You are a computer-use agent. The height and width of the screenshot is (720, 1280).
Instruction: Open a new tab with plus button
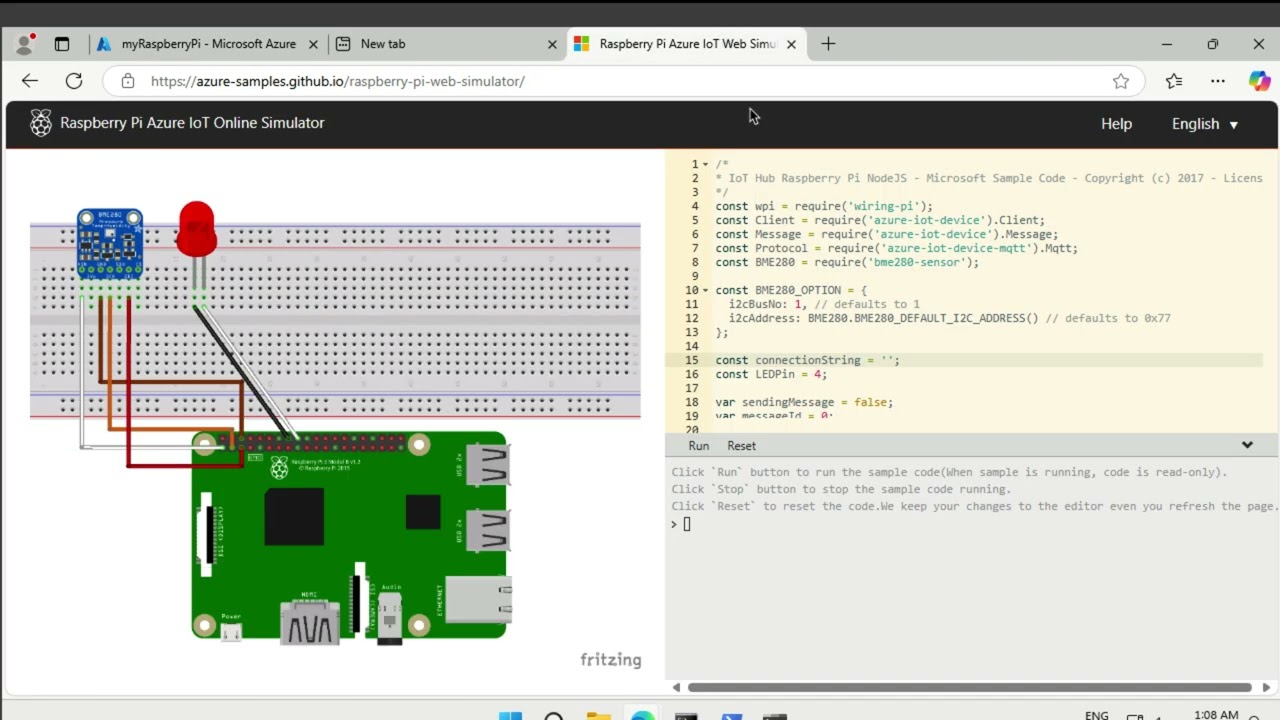pos(828,44)
